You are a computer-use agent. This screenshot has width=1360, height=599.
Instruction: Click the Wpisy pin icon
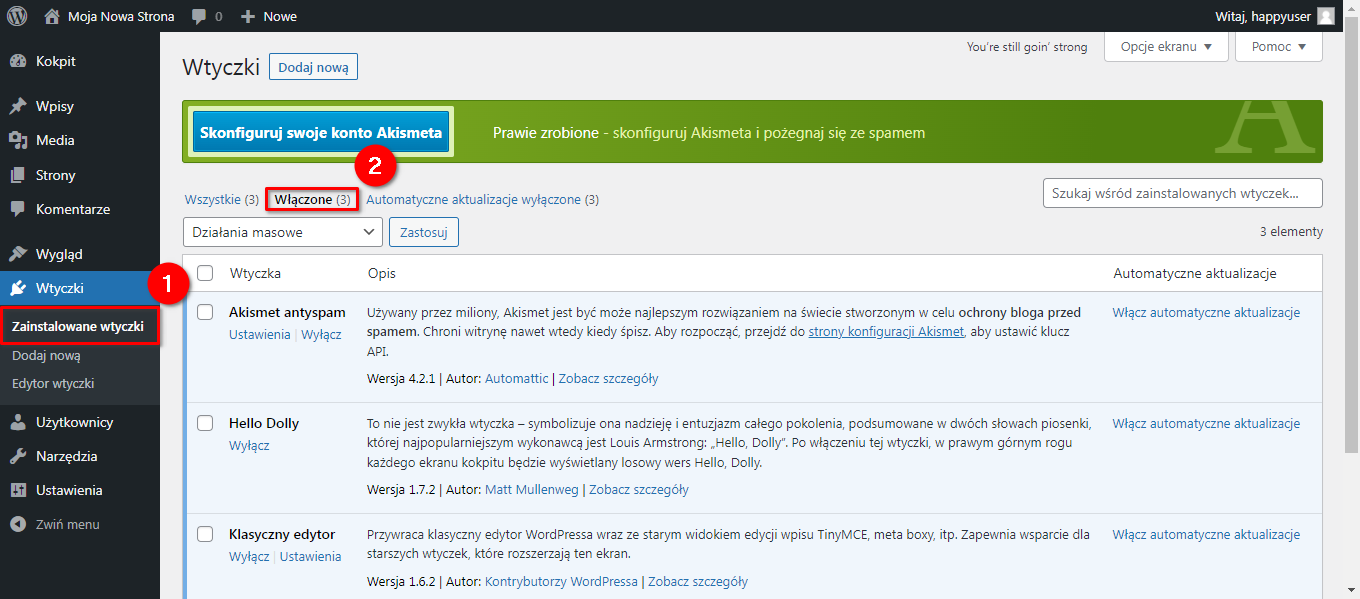[x=18, y=106]
